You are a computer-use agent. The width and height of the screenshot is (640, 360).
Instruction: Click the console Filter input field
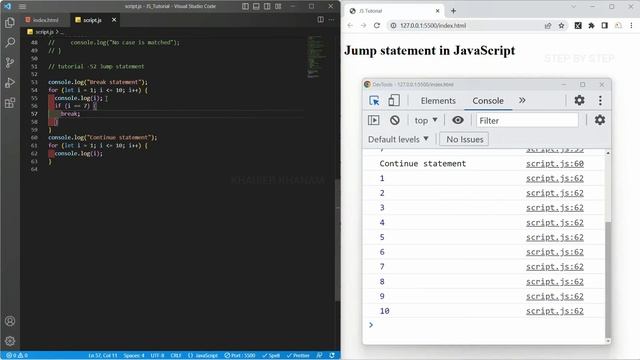(527, 120)
